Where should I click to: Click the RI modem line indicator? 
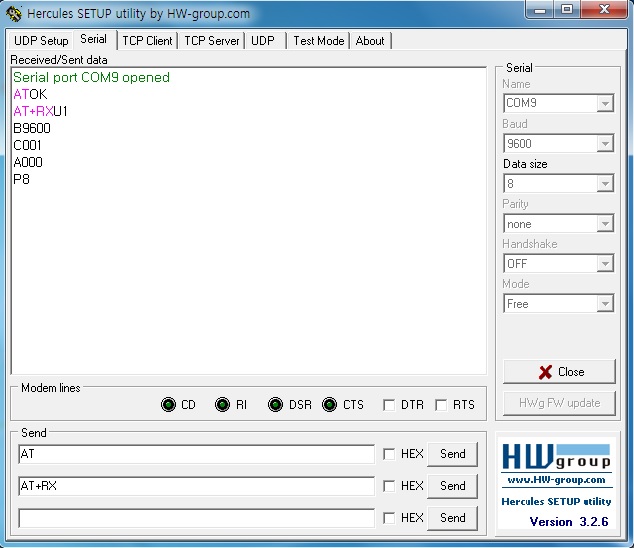tap(222, 404)
